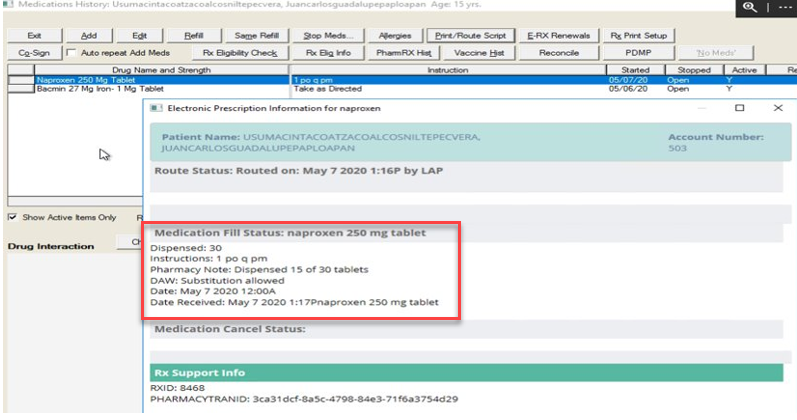Open the Stop Meds... dialog
The image size is (797, 420).
click(328, 36)
